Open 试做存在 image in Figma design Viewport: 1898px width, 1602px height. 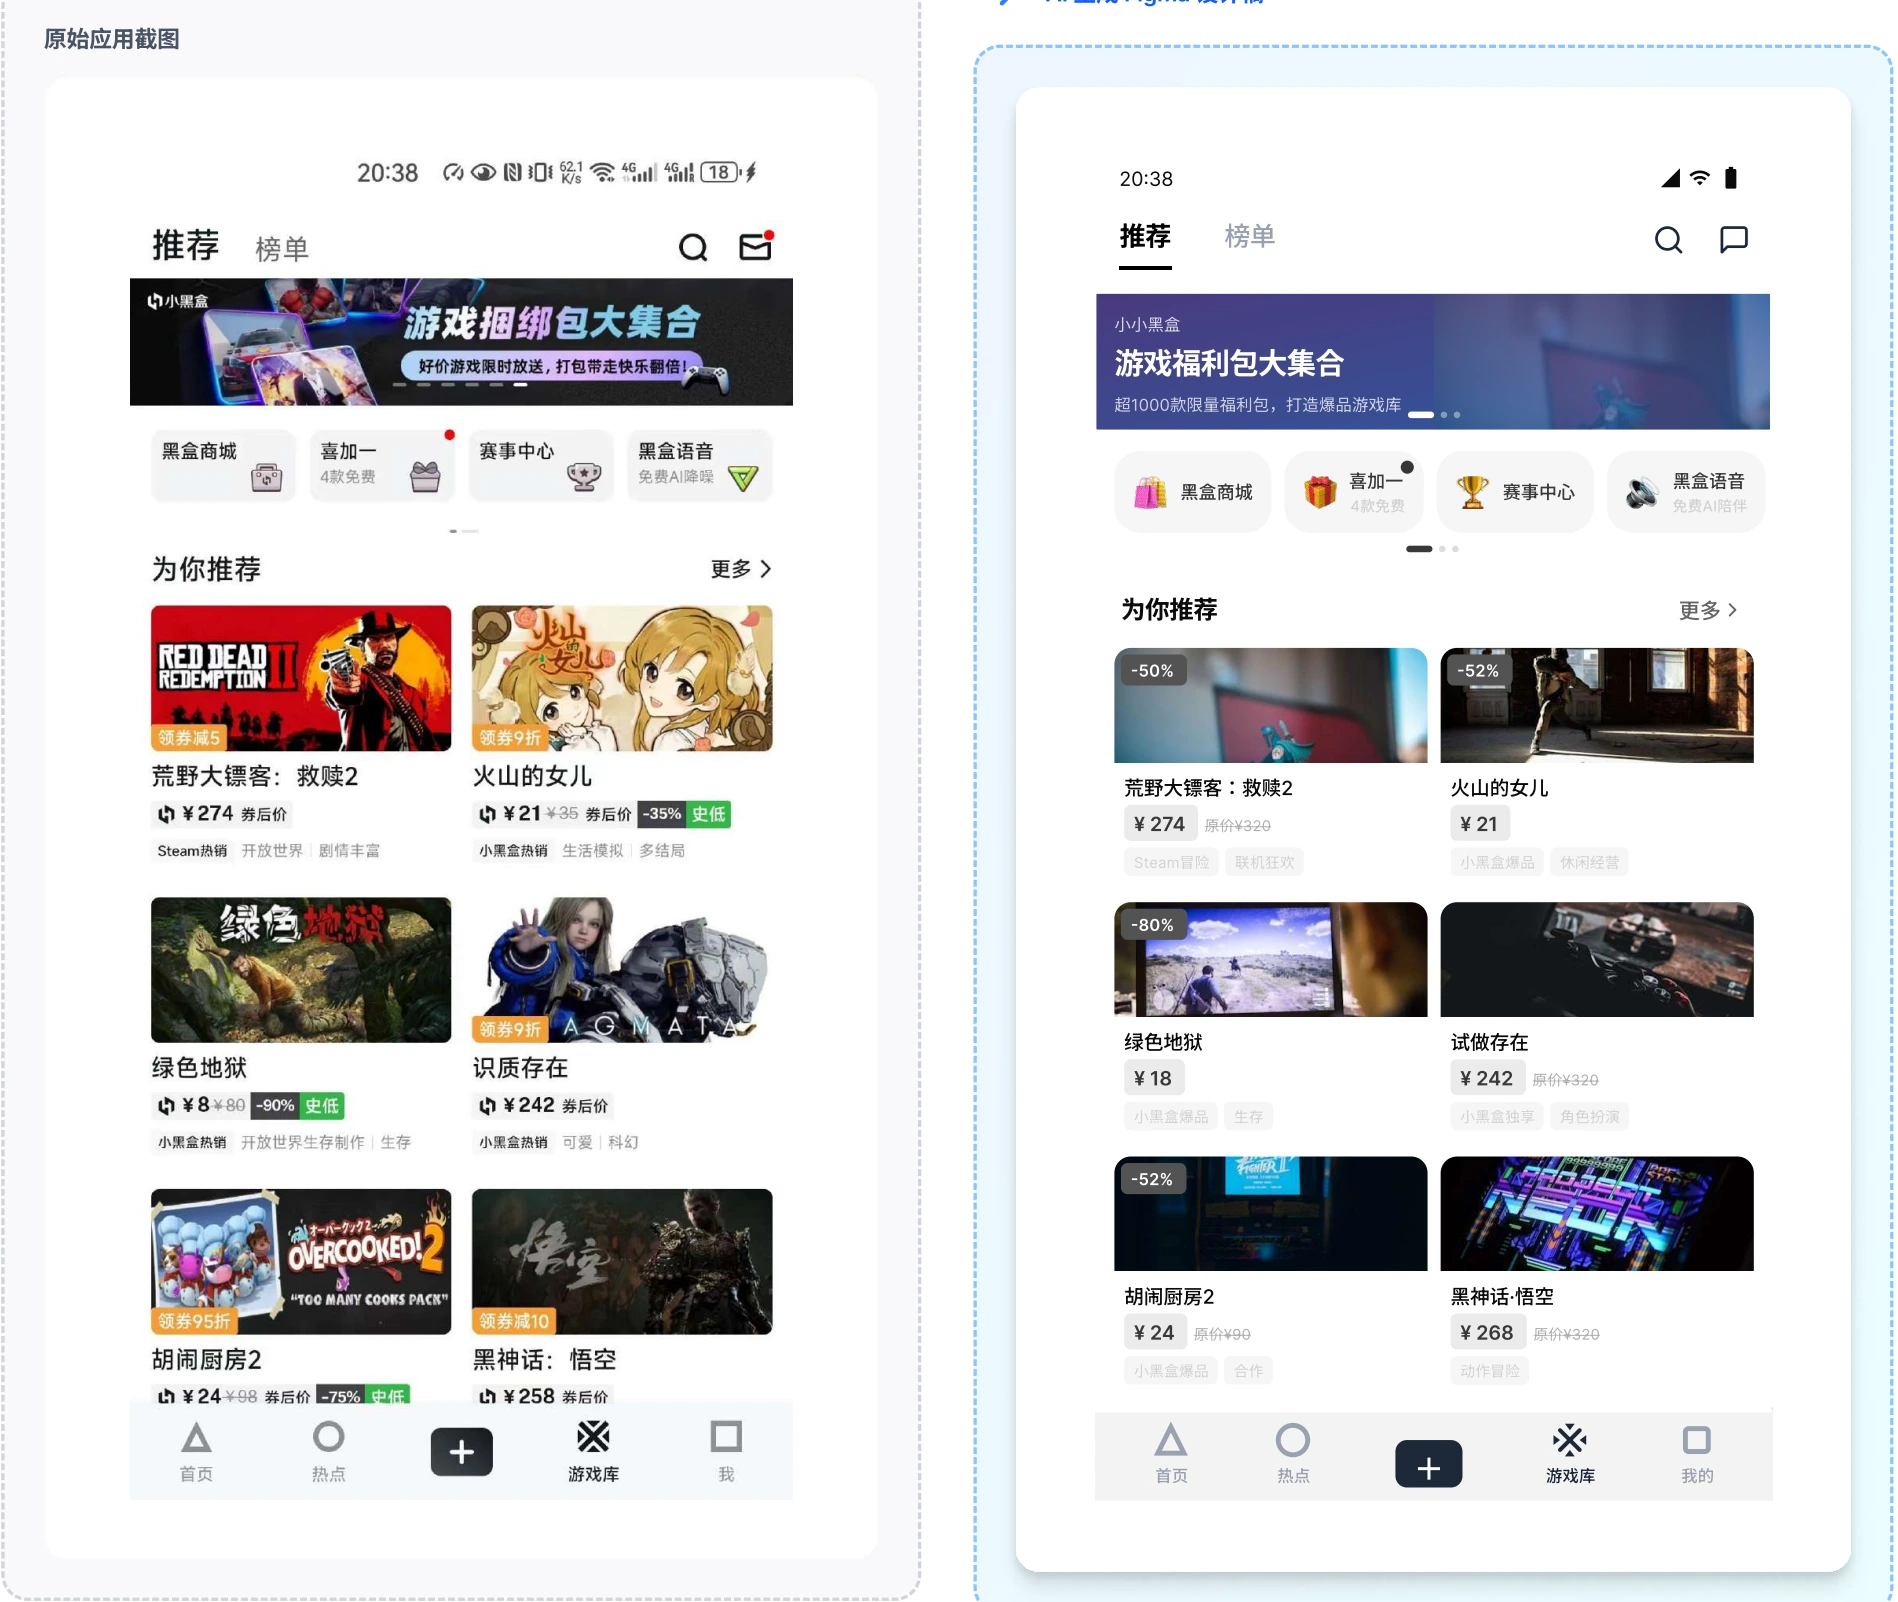(1596, 959)
